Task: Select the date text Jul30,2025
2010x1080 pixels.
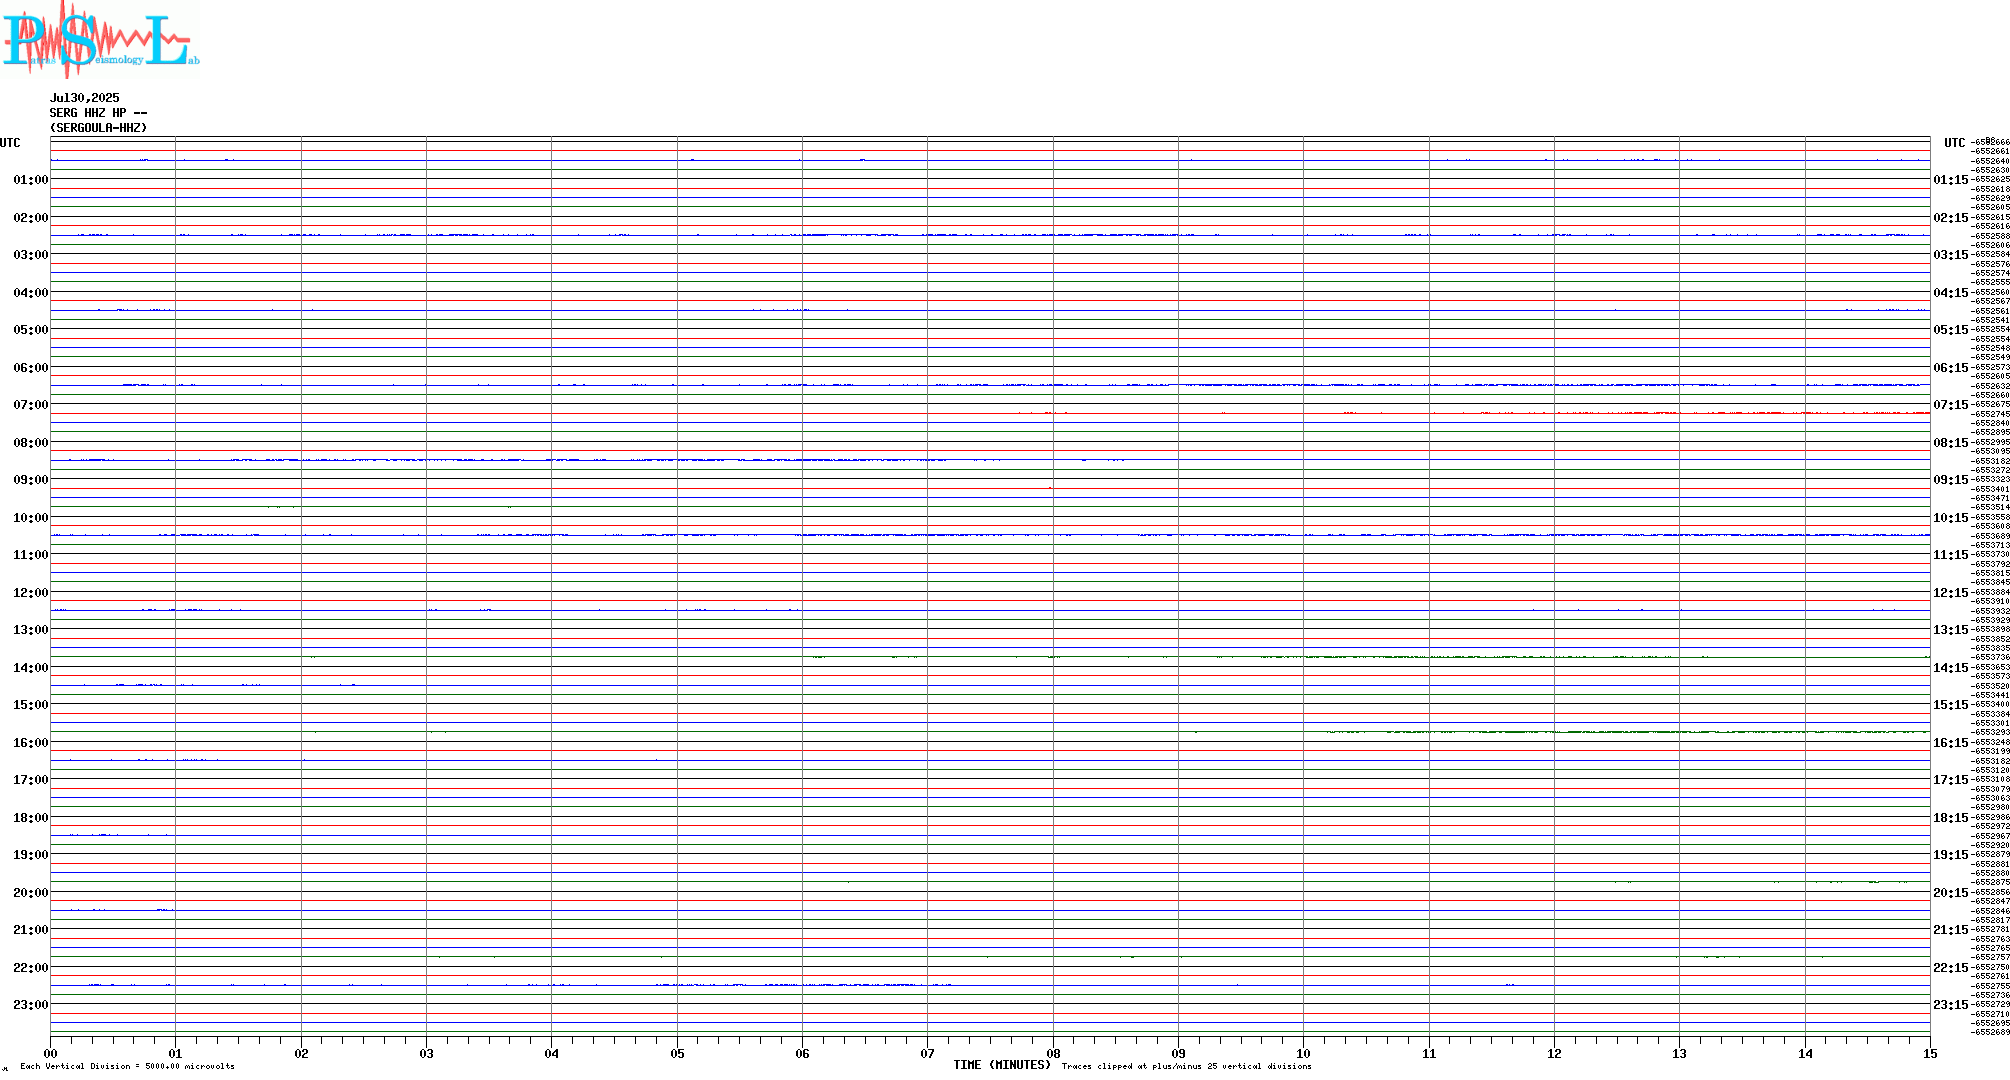Action: pyautogui.click(x=85, y=98)
